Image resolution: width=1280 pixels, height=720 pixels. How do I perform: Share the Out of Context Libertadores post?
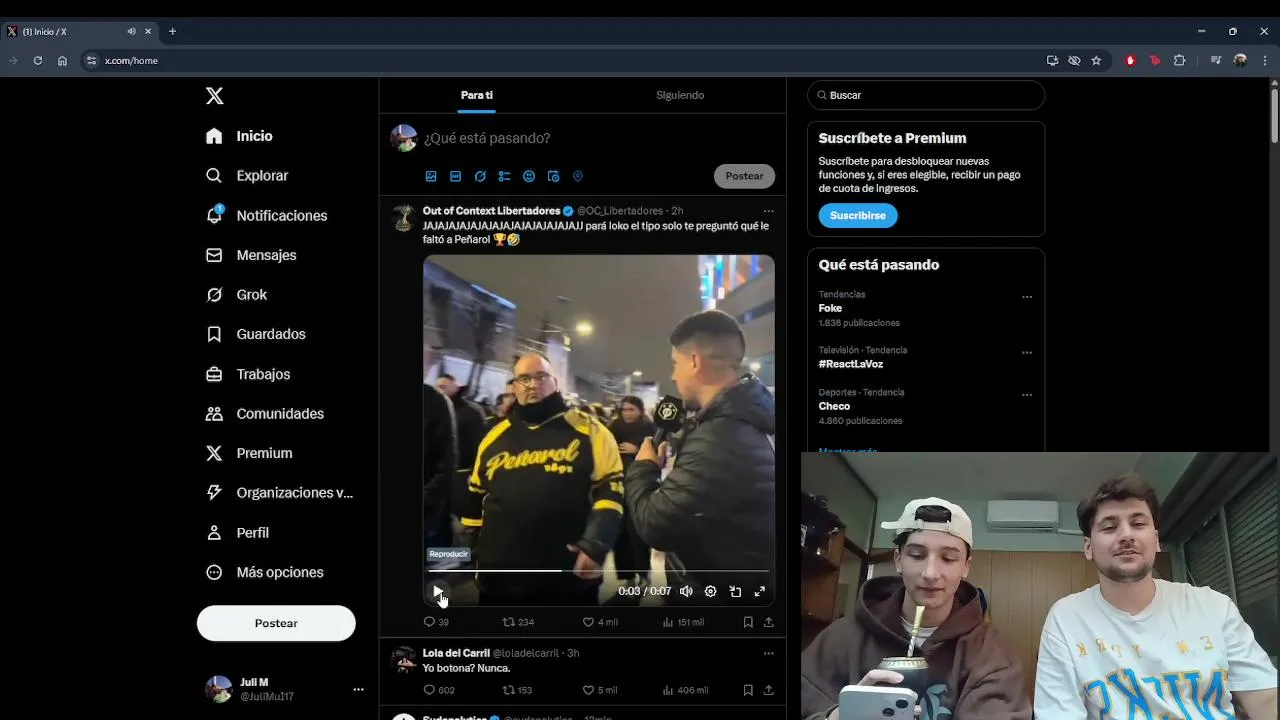tap(768, 622)
